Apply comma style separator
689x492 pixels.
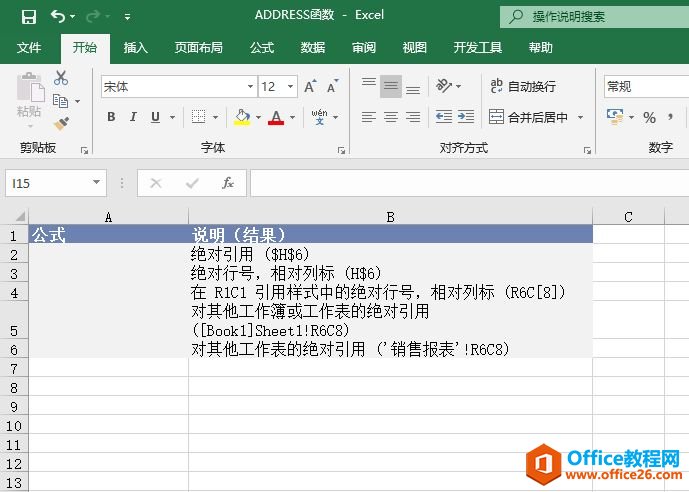670,117
